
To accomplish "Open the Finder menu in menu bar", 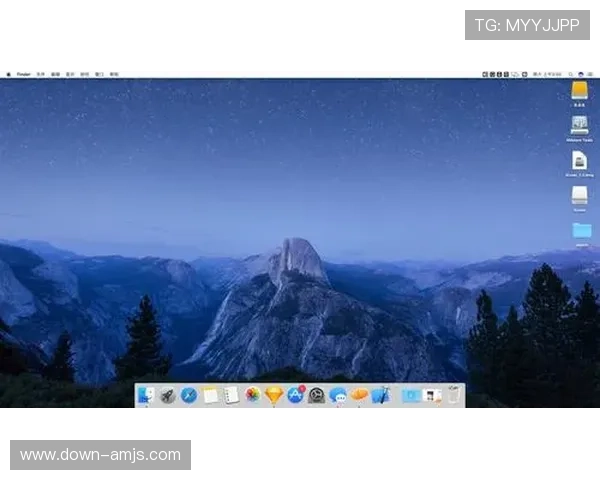I will click(x=23, y=74).
